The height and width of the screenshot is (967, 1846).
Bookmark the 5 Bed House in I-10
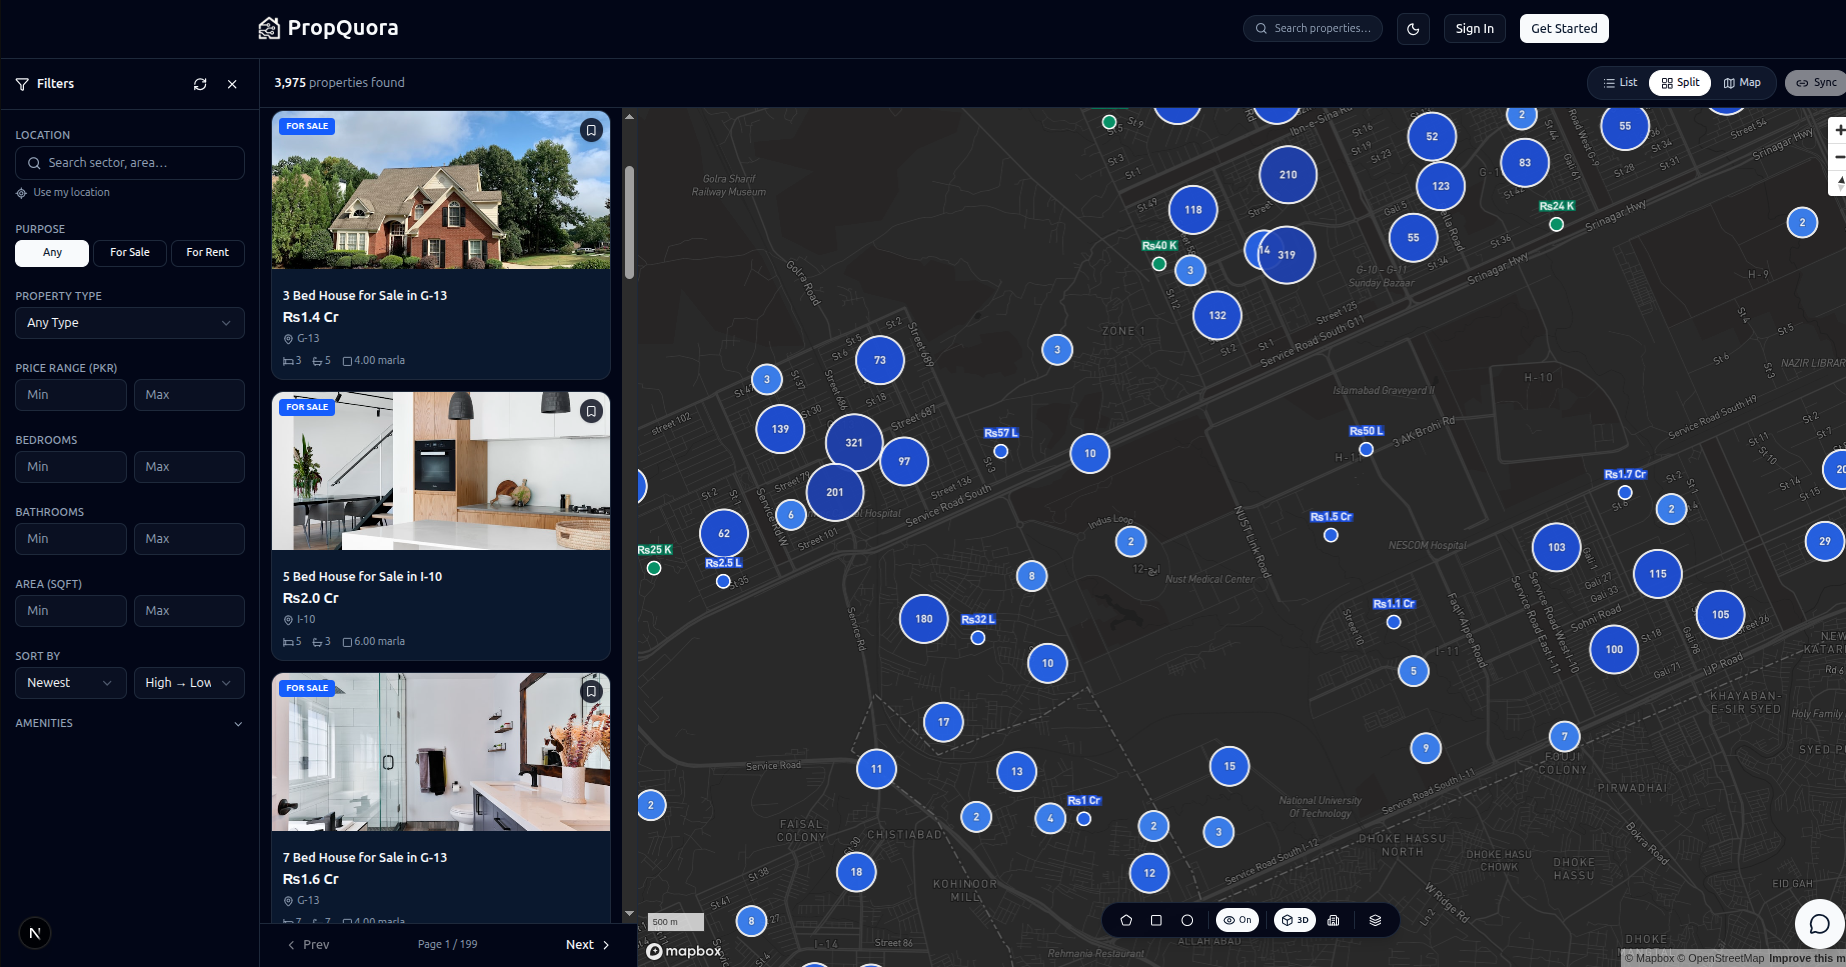point(591,411)
